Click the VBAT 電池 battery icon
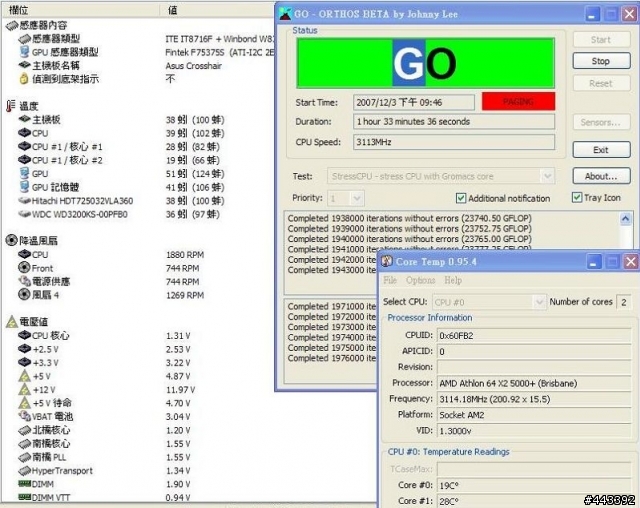The image size is (640, 508). (24, 416)
